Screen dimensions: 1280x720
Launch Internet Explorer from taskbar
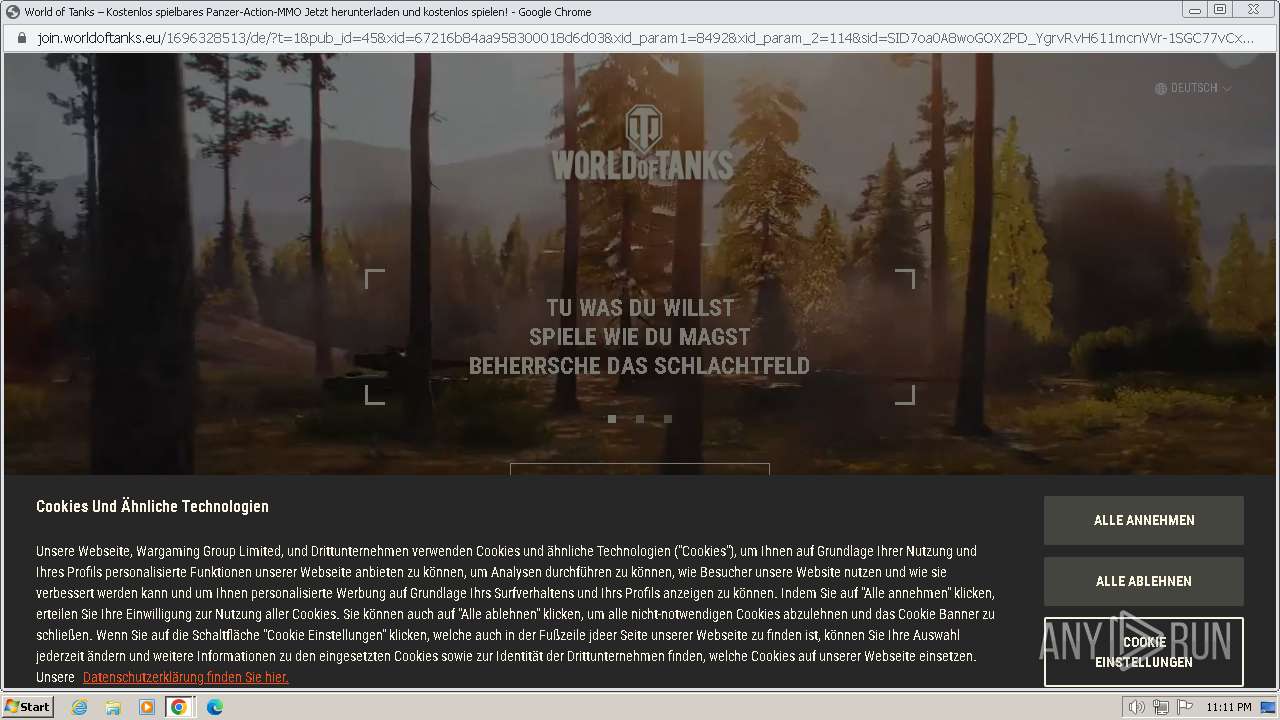80,707
